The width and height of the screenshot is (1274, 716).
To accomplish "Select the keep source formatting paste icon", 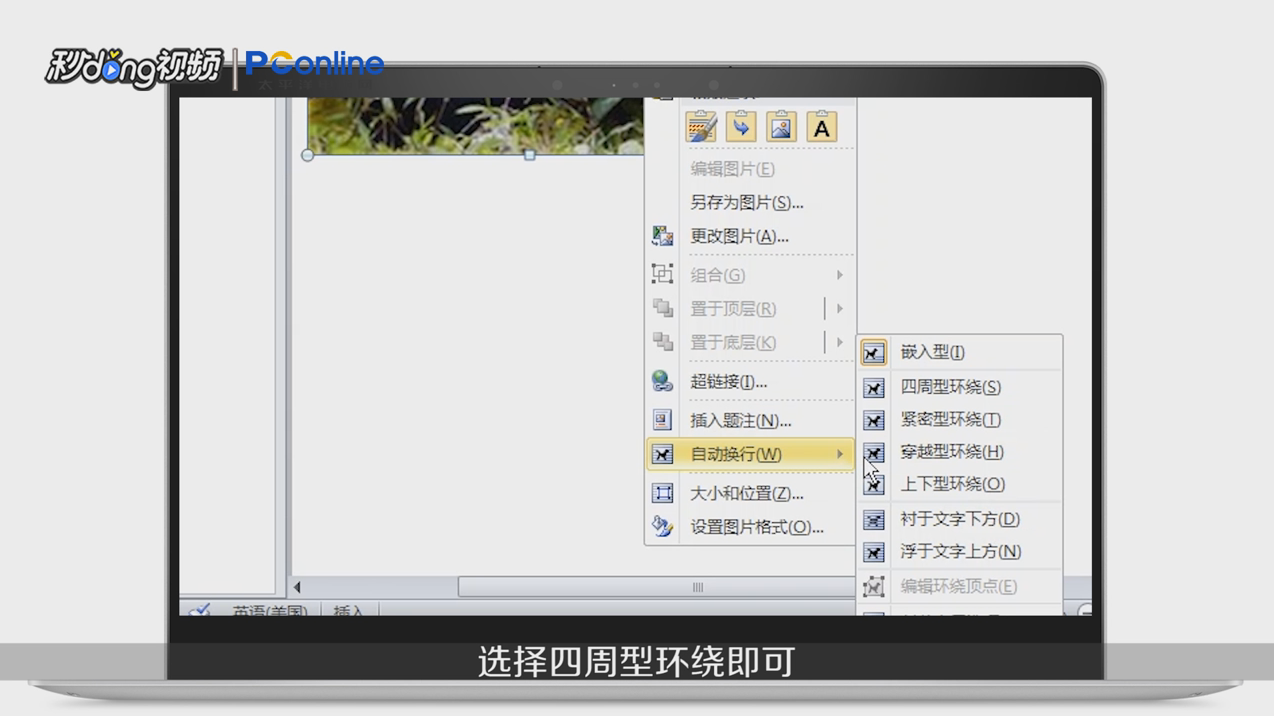I will pyautogui.click(x=702, y=127).
